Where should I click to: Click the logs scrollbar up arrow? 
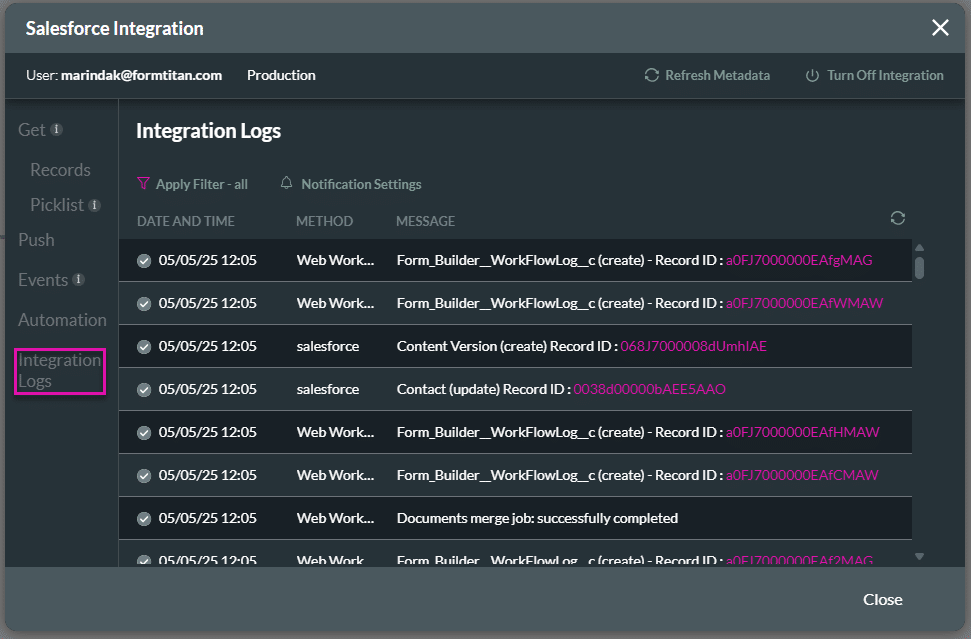[x=920, y=247]
